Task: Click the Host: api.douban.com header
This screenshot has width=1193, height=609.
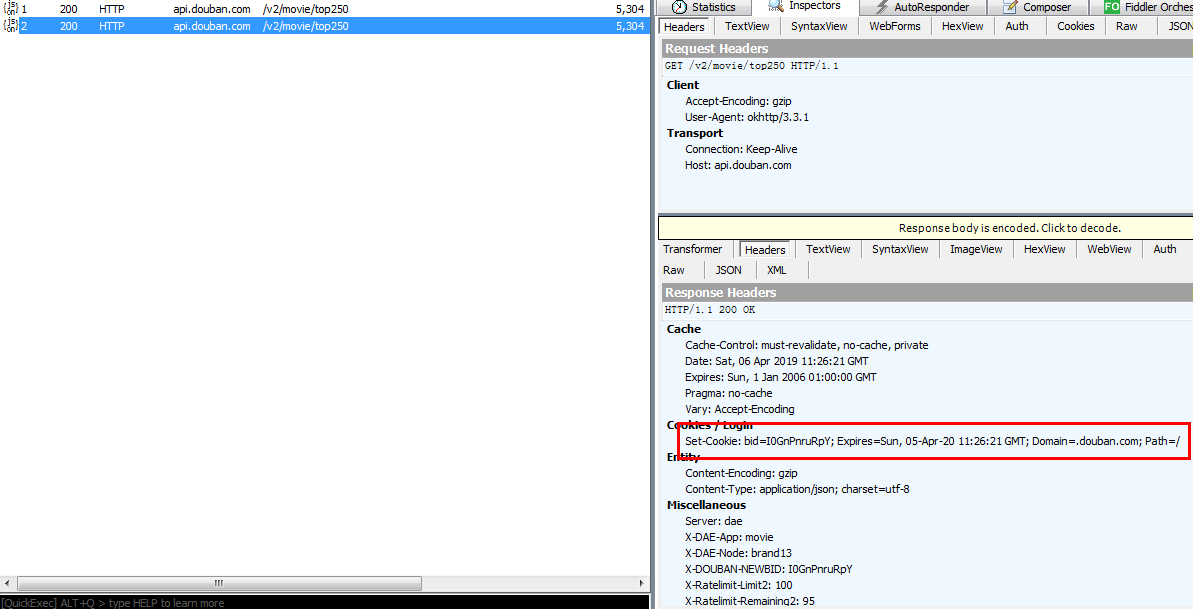Action: 738,164
